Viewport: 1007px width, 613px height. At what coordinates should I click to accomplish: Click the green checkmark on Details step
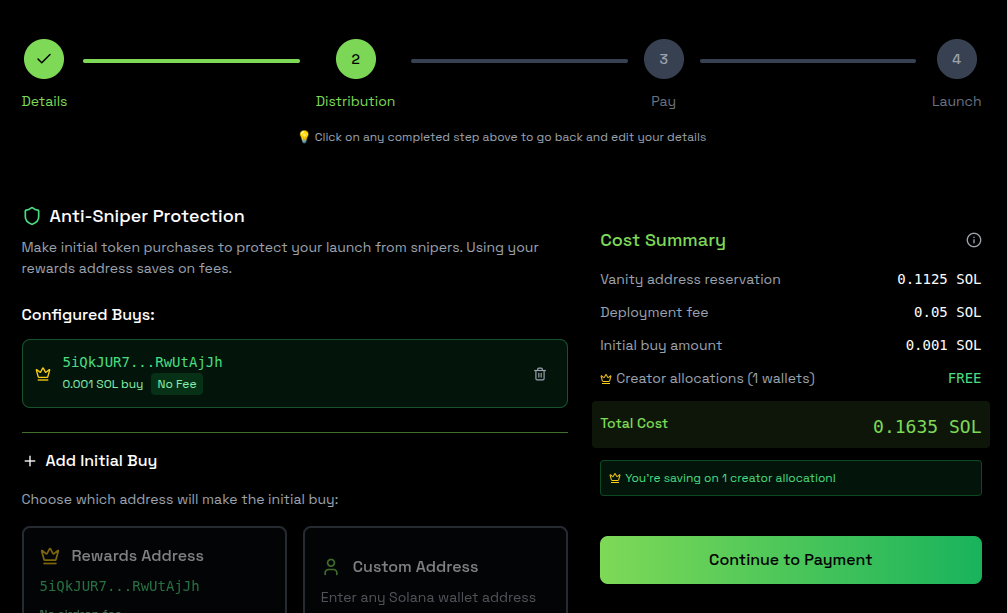[x=43, y=58]
